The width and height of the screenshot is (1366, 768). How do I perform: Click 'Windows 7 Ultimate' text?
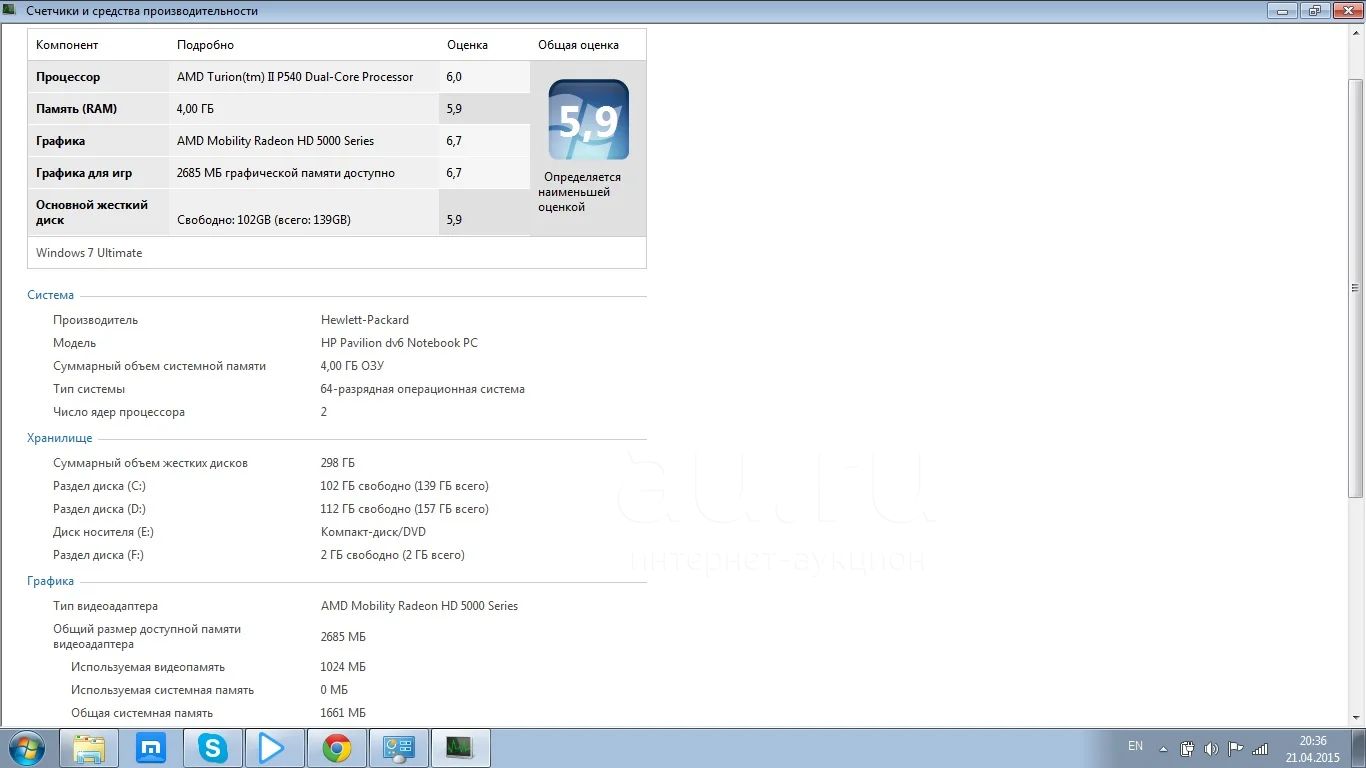click(x=89, y=253)
